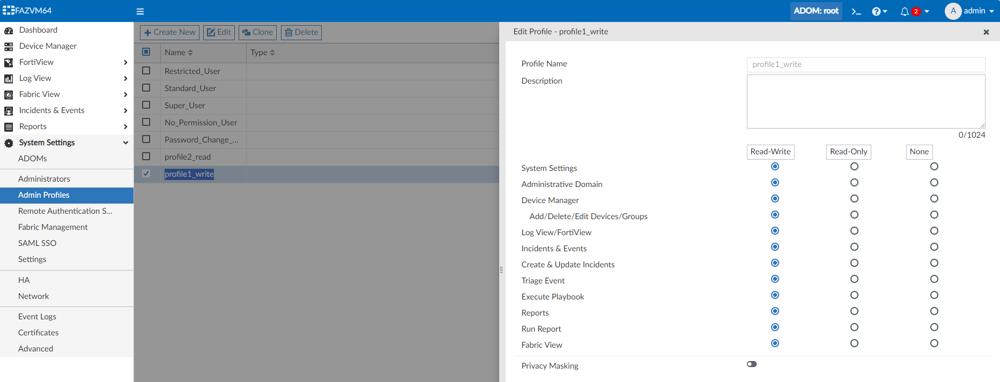Click the Read-Write column header button
1000x382 pixels.
[x=770, y=152]
